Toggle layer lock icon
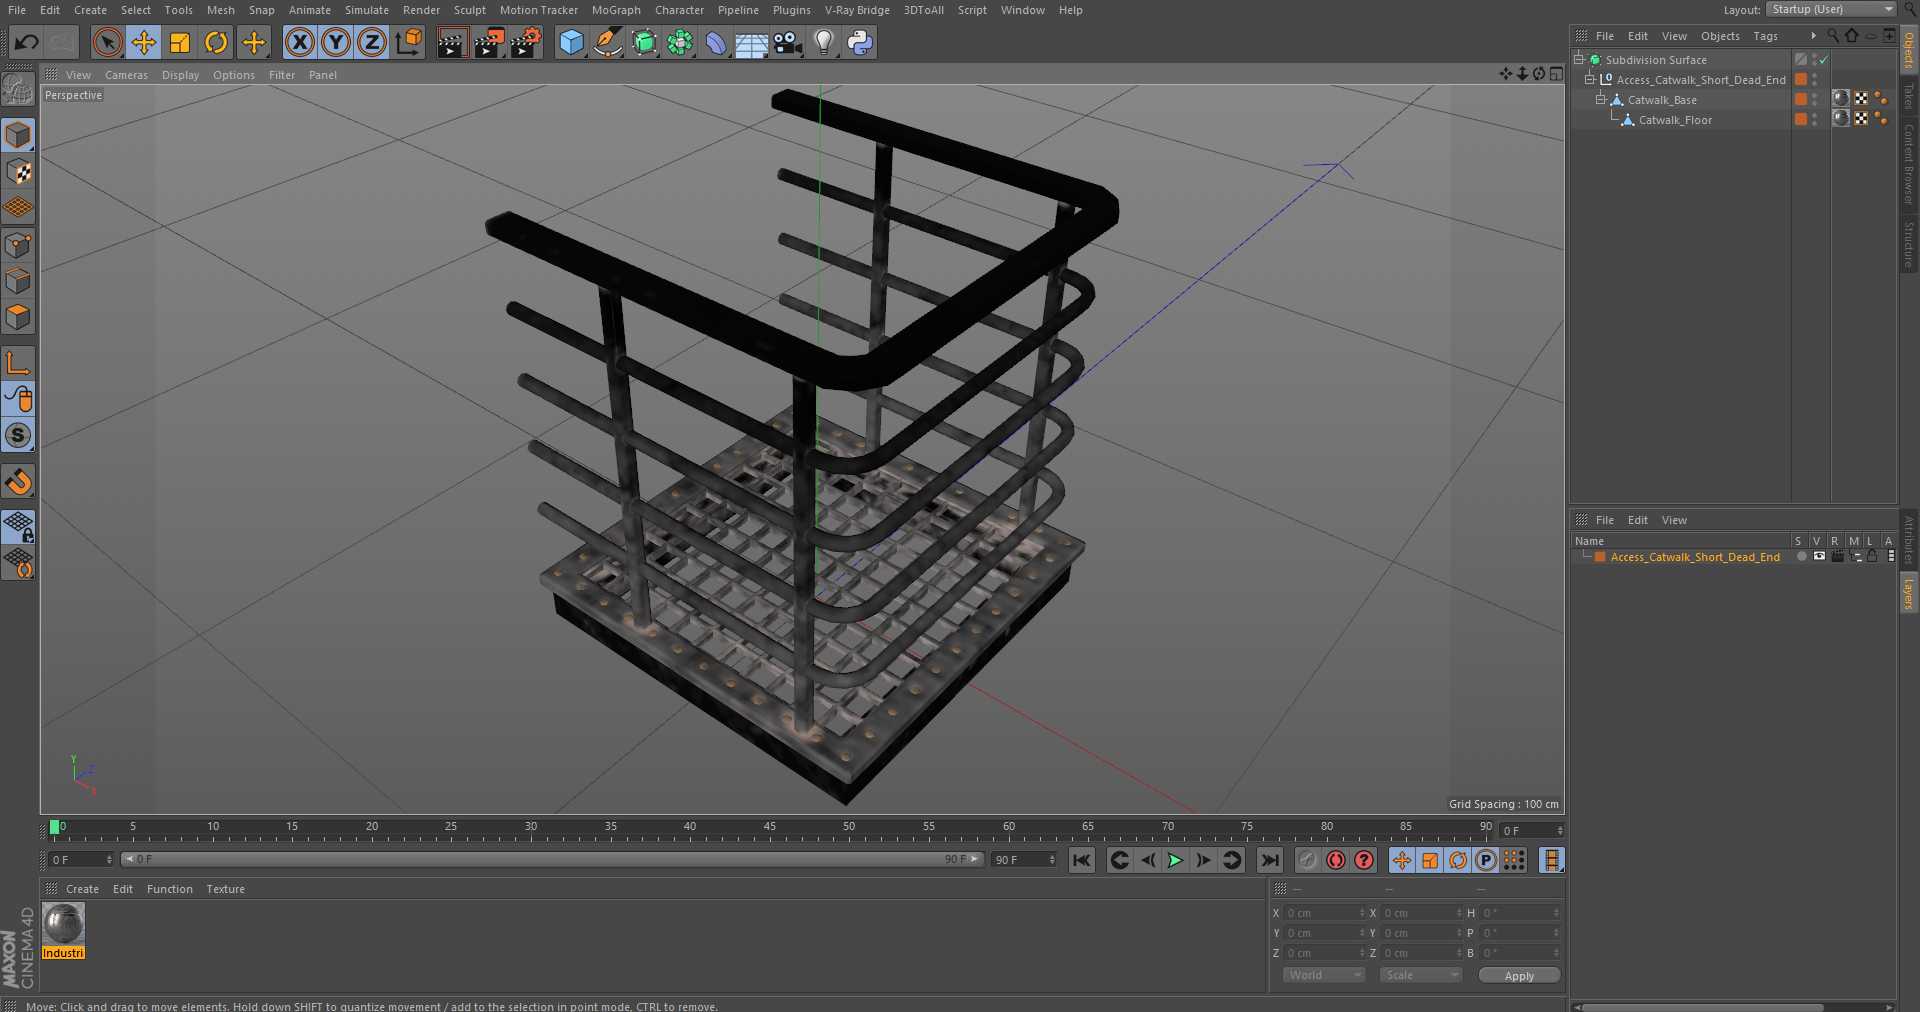Viewport: 1920px width, 1012px height. 1872,557
